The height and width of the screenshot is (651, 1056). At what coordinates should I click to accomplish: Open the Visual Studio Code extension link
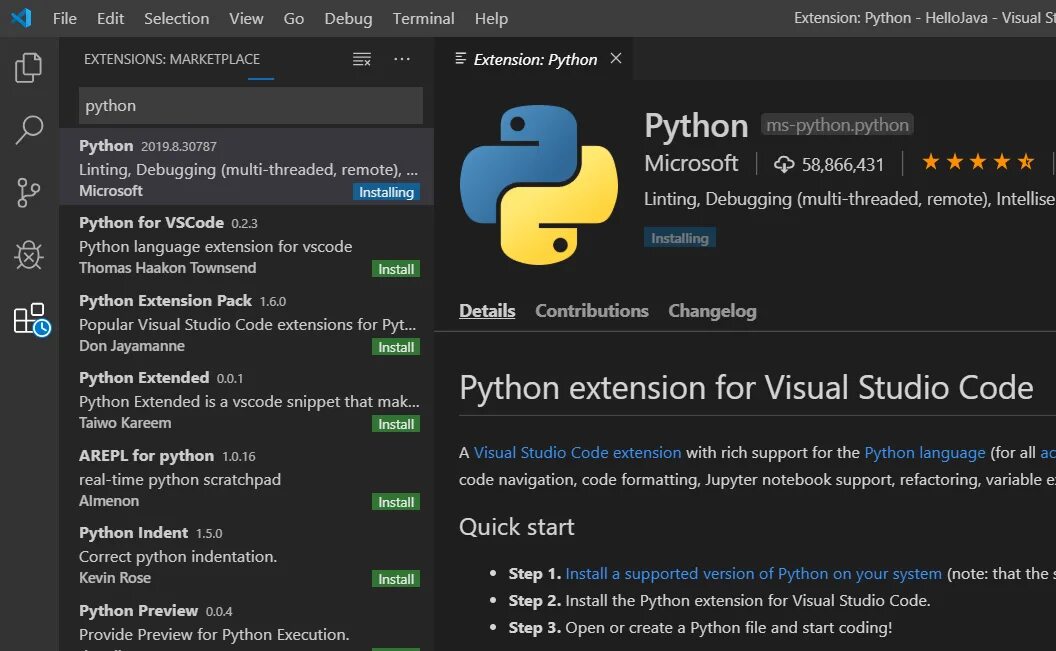click(x=577, y=453)
